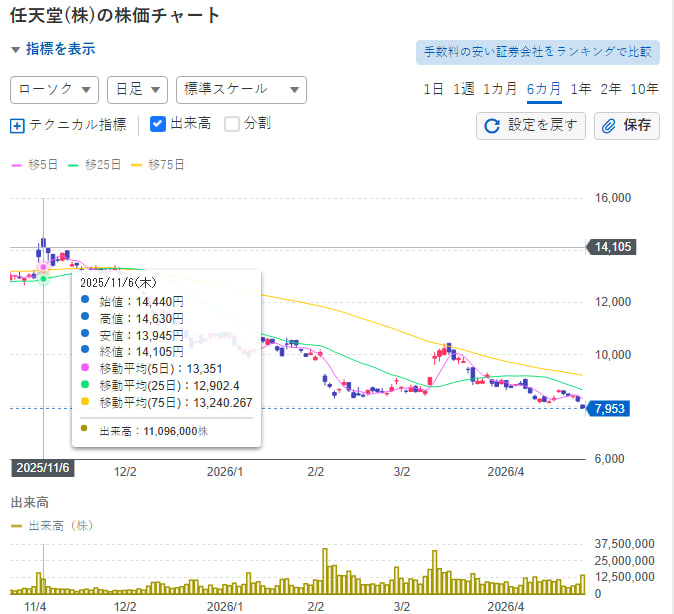Image resolution: width=674 pixels, height=614 pixels.
Task: Click the 任天堂(株)の株価チャート heading
Action: 115,16
